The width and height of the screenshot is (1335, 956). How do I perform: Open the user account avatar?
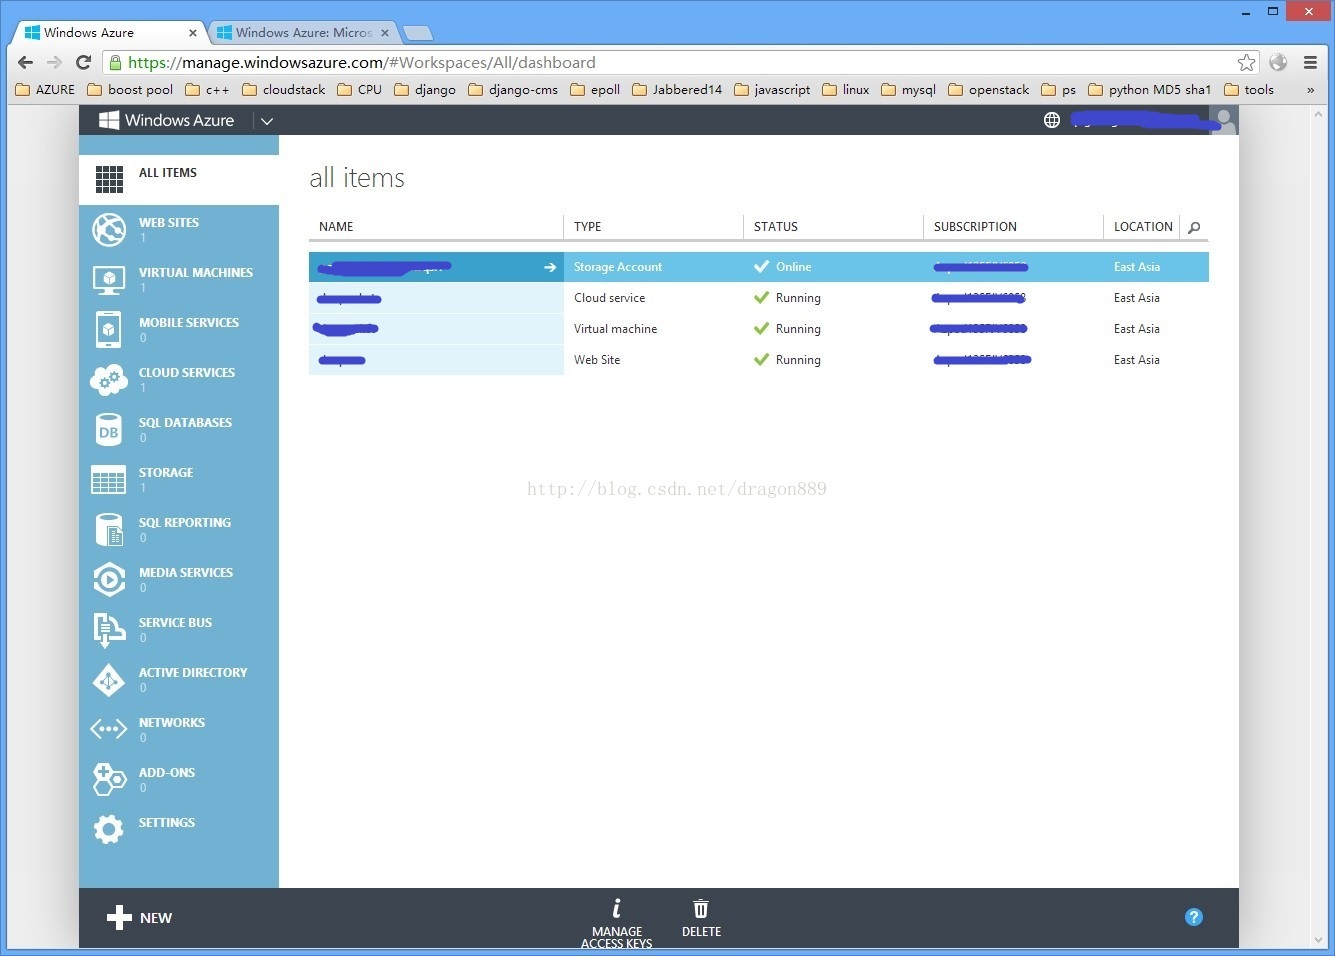click(1224, 120)
